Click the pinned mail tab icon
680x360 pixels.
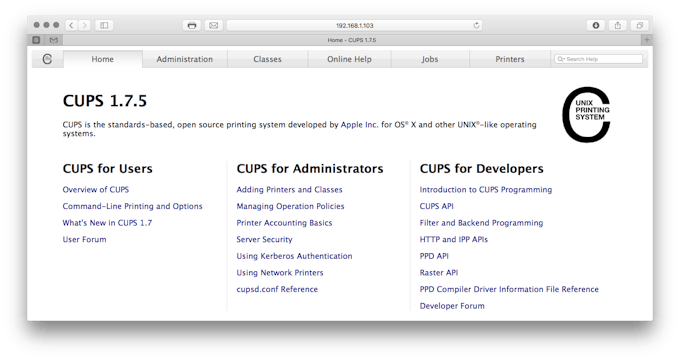point(54,40)
